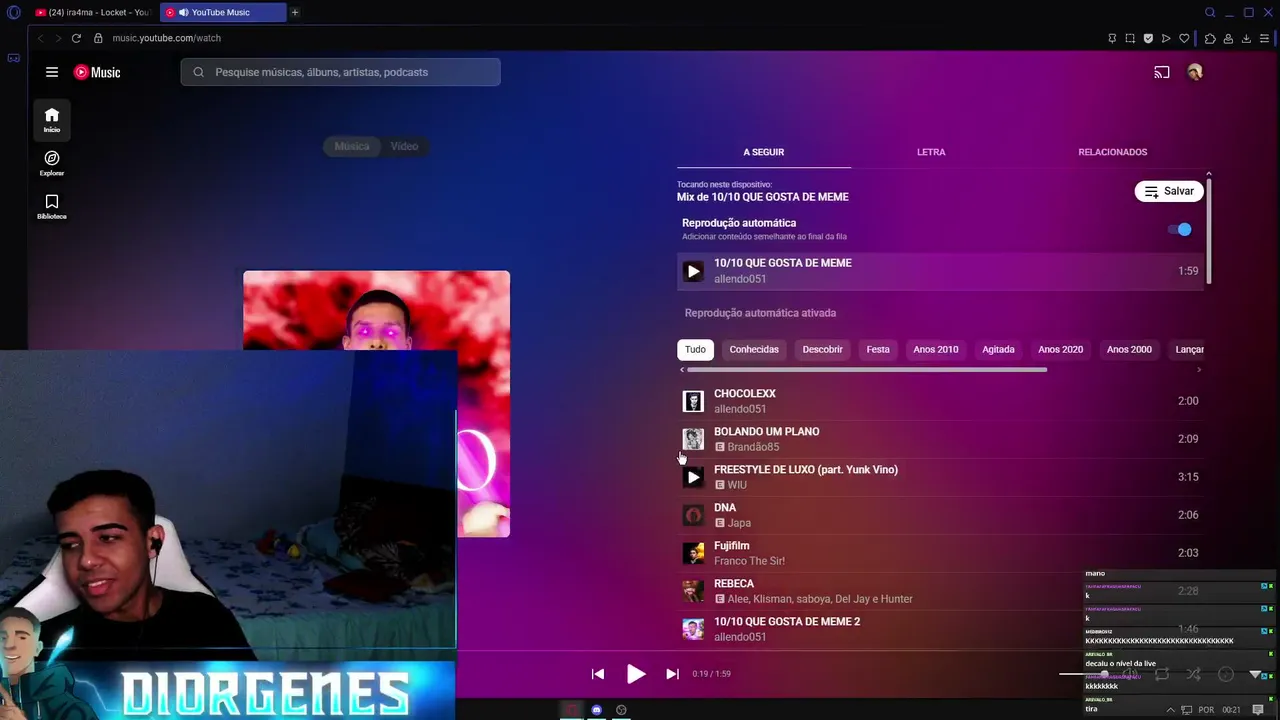Open the Biblioteca sidebar item
This screenshot has width=1280, height=720.
[x=52, y=207]
